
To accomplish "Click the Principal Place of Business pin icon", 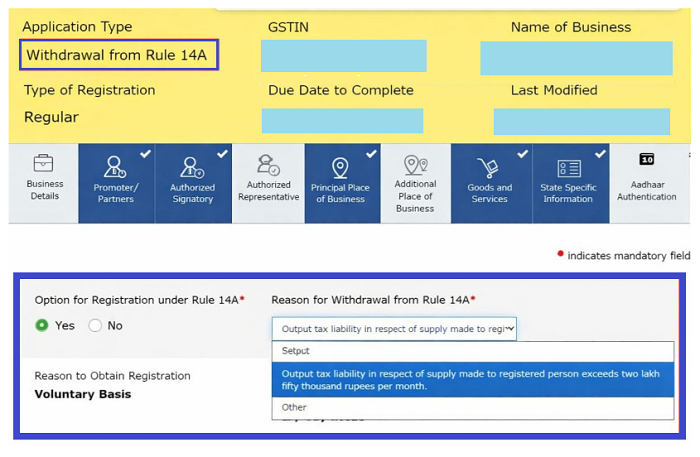I will point(340,167).
